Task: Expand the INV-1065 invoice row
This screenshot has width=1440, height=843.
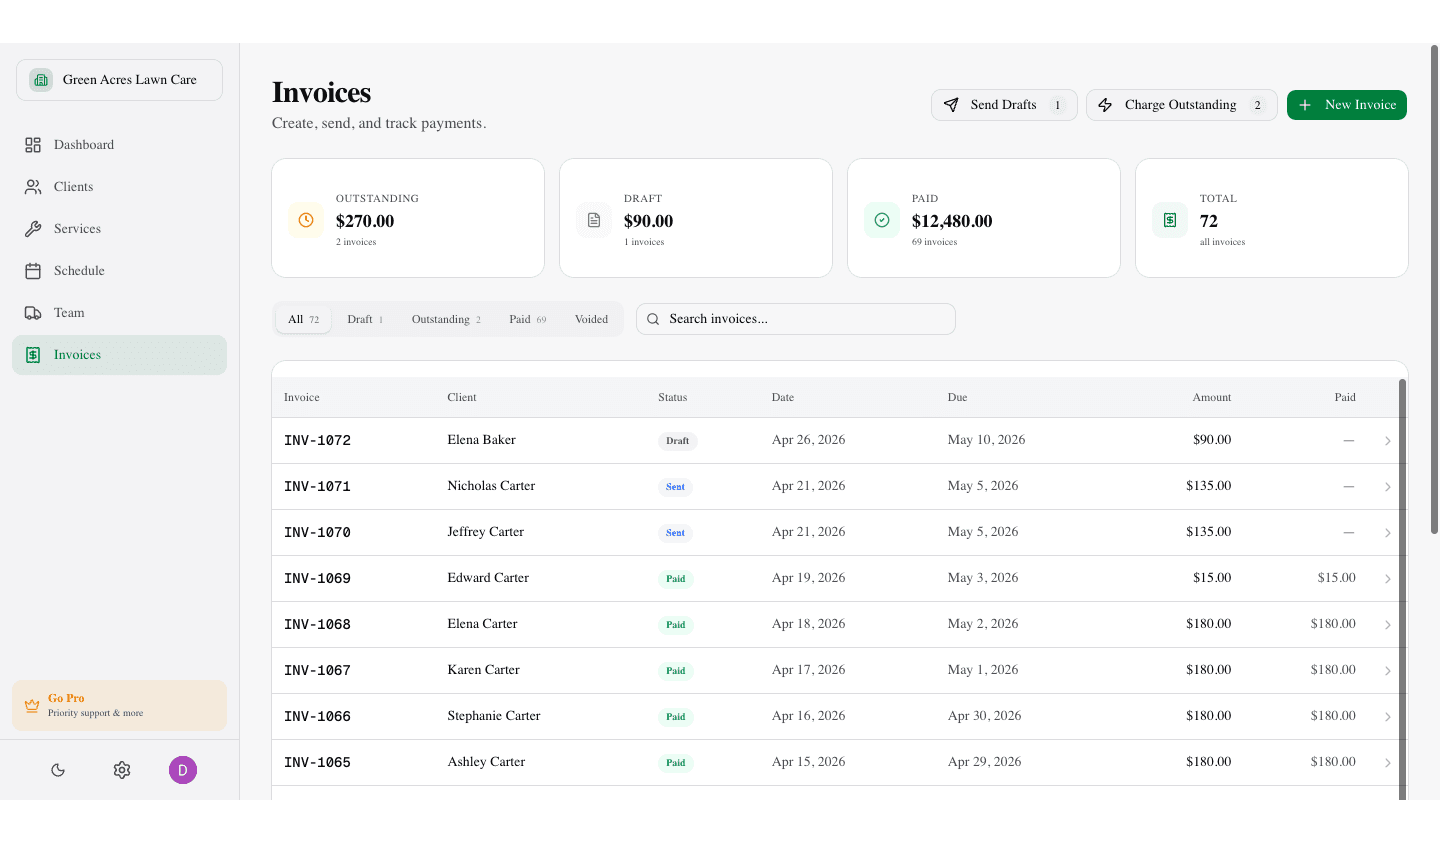Action: click(1387, 762)
